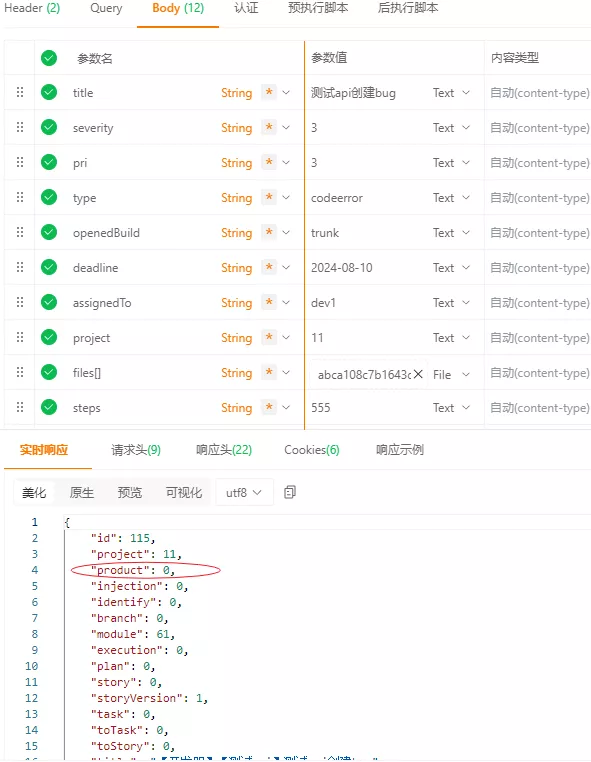
Task: Click the drag handle next to openedBuild
Action: (x=20, y=232)
